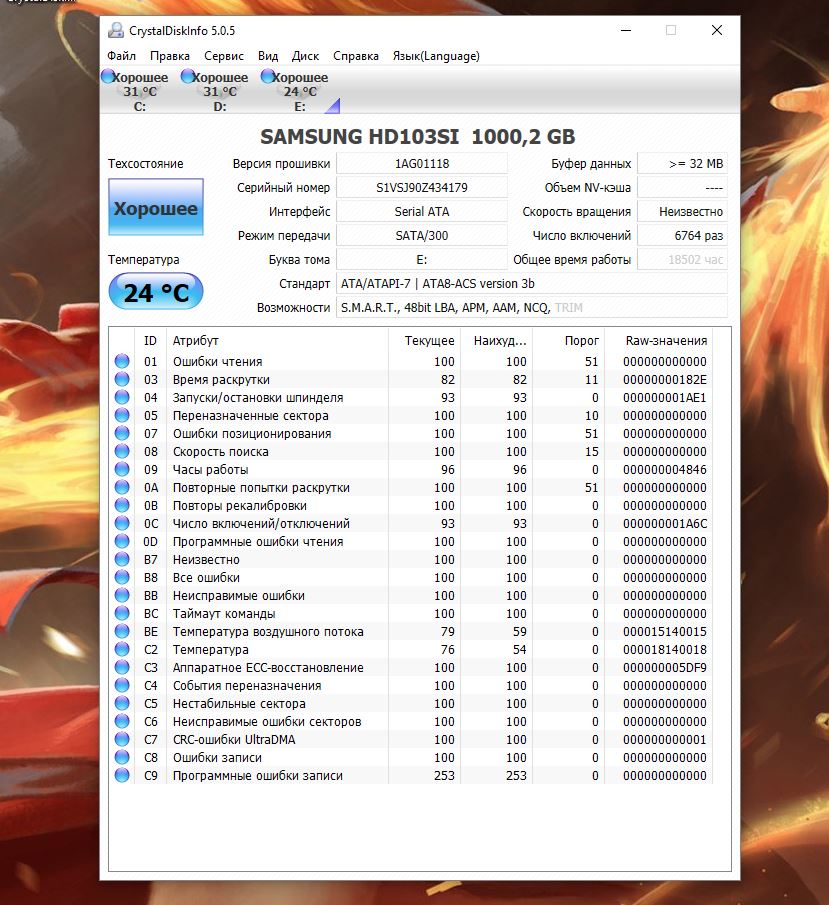Click the ID column header
This screenshot has height=905, width=829.
pos(150,341)
